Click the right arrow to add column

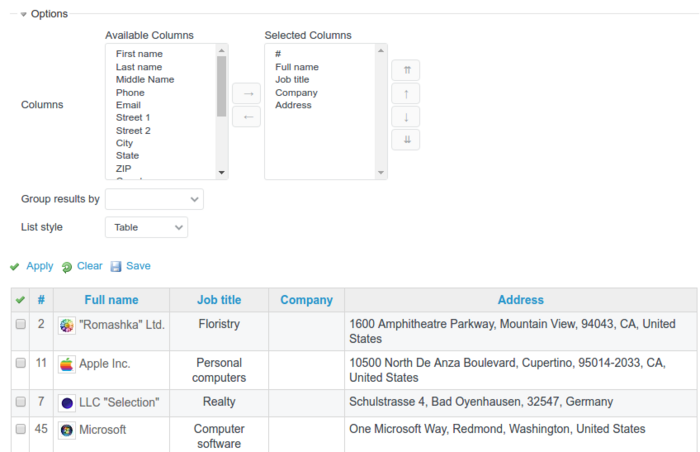point(246,93)
